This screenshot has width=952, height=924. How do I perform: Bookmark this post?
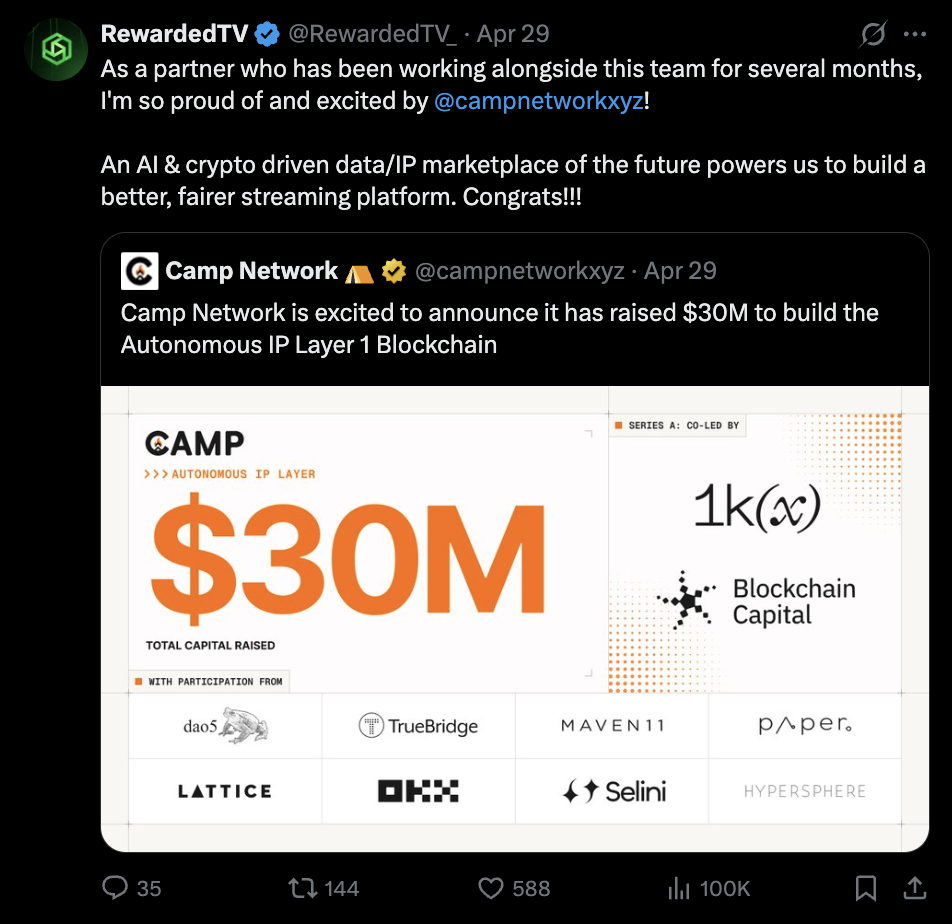(866, 887)
